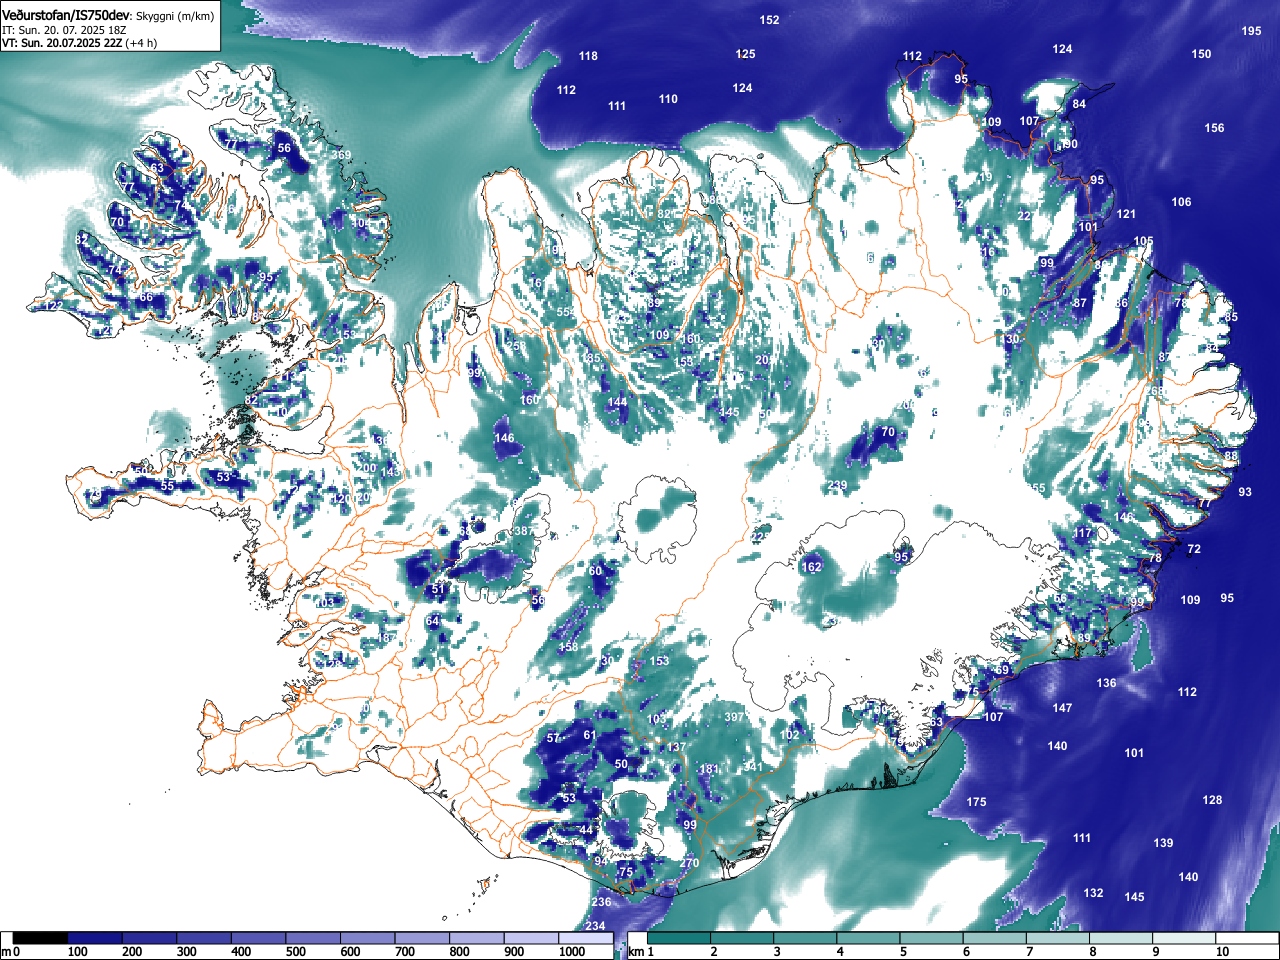Click the 500 tick on the metre legend

click(x=295, y=952)
